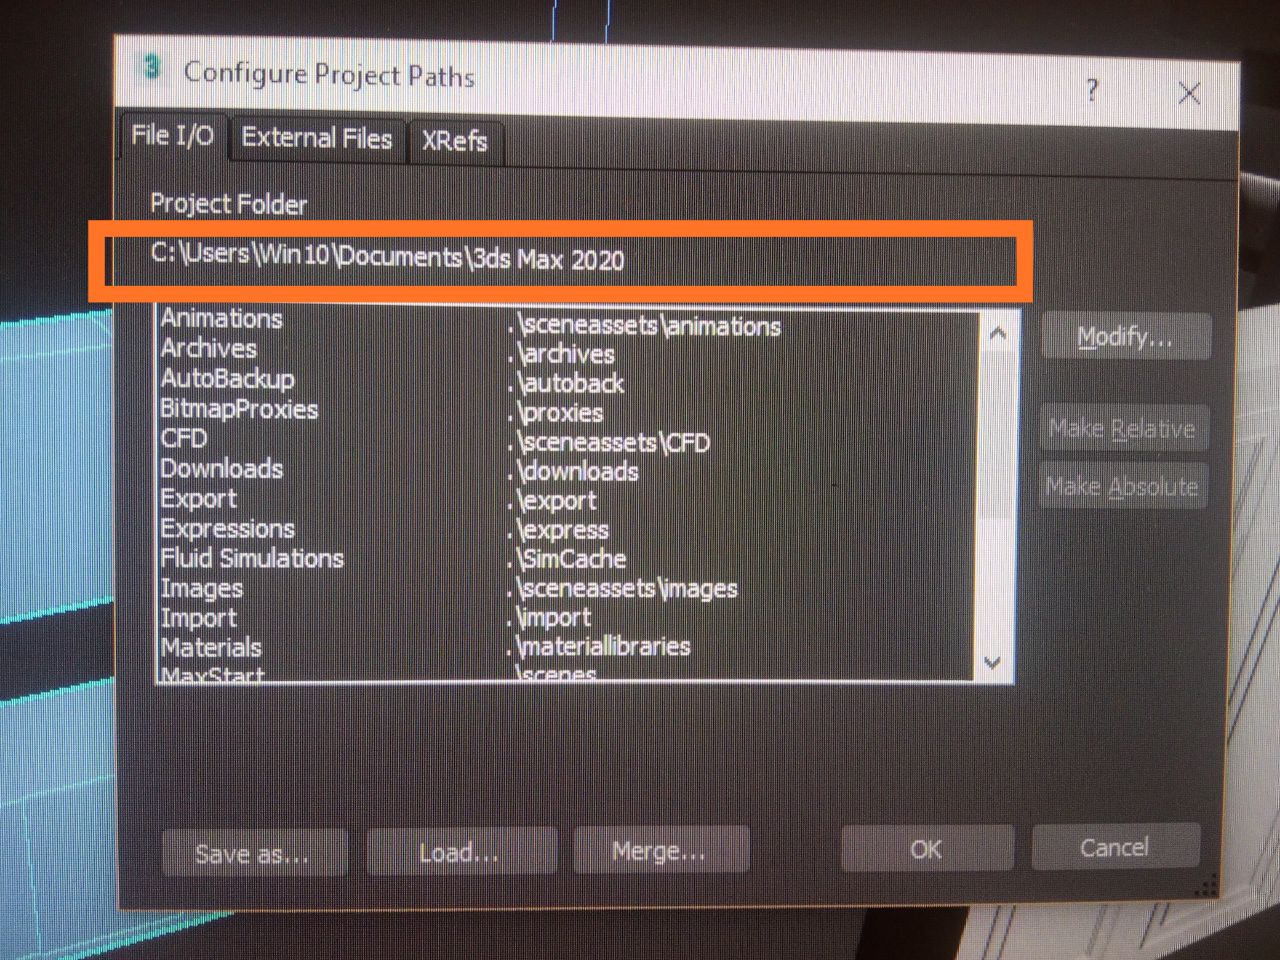Open the XRefs tab
The width and height of the screenshot is (1280, 960).
(x=454, y=141)
